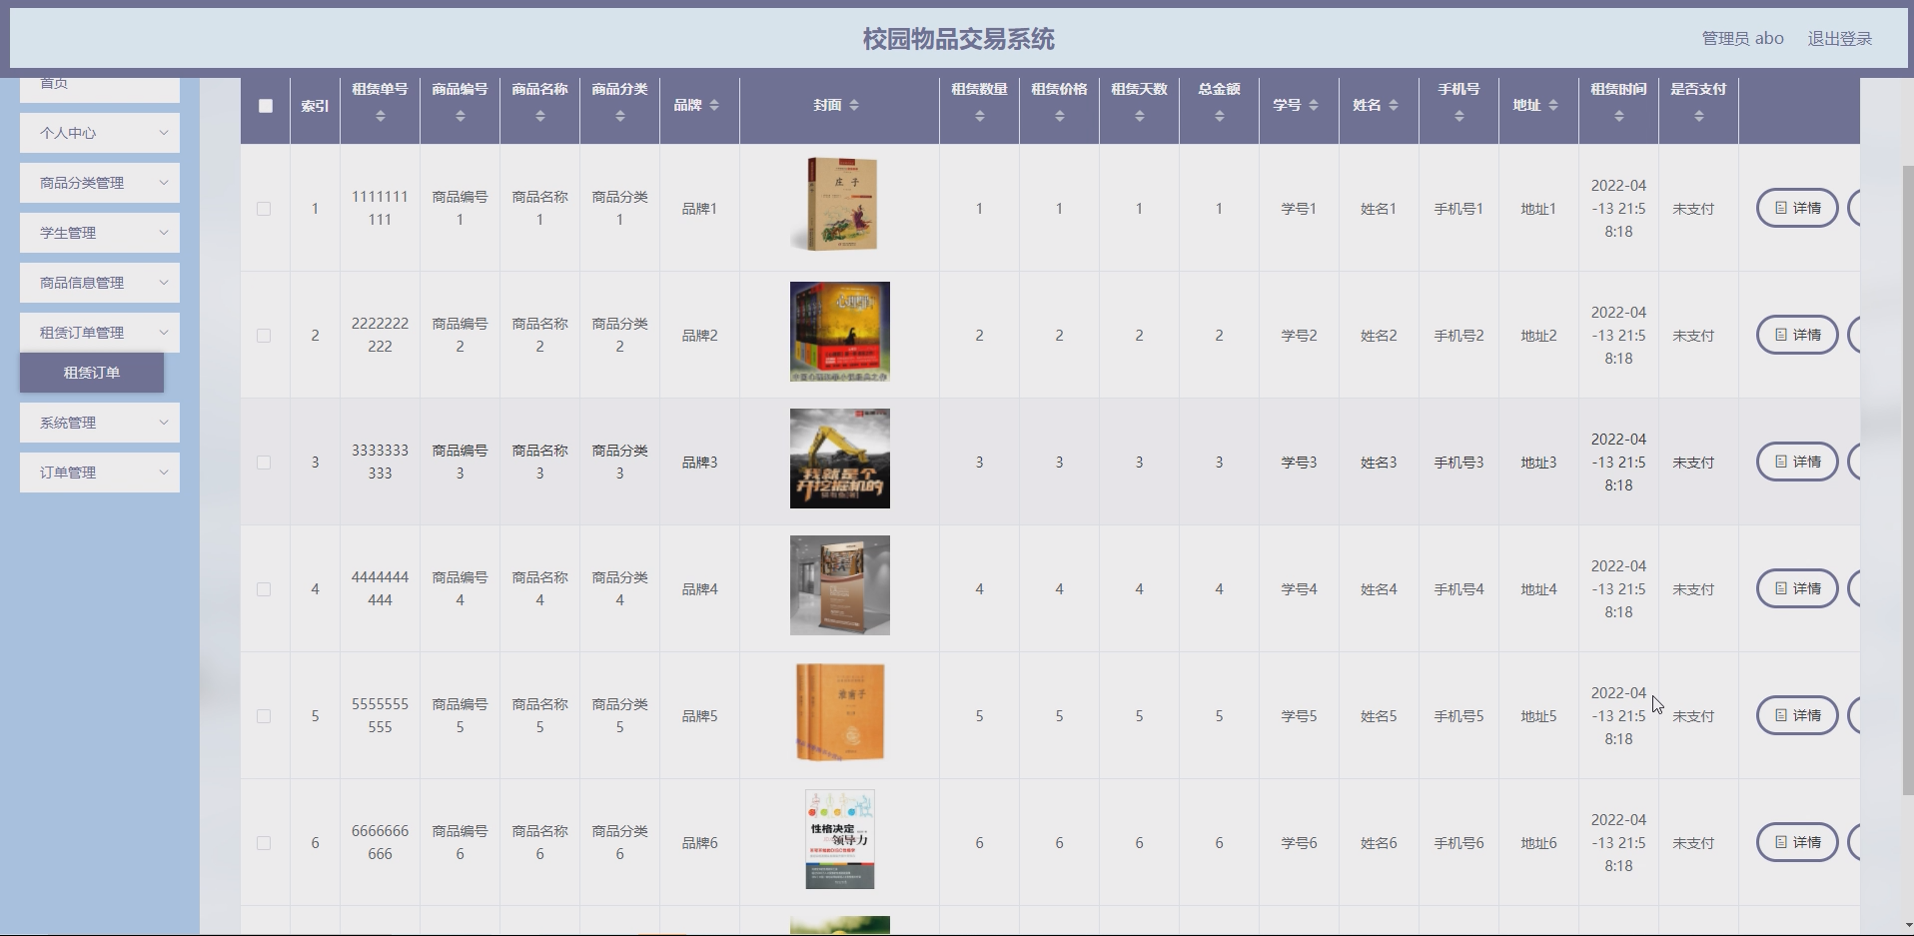Select the 学号3 cell
Viewport: 1914px width, 936px height.
[x=1299, y=463]
